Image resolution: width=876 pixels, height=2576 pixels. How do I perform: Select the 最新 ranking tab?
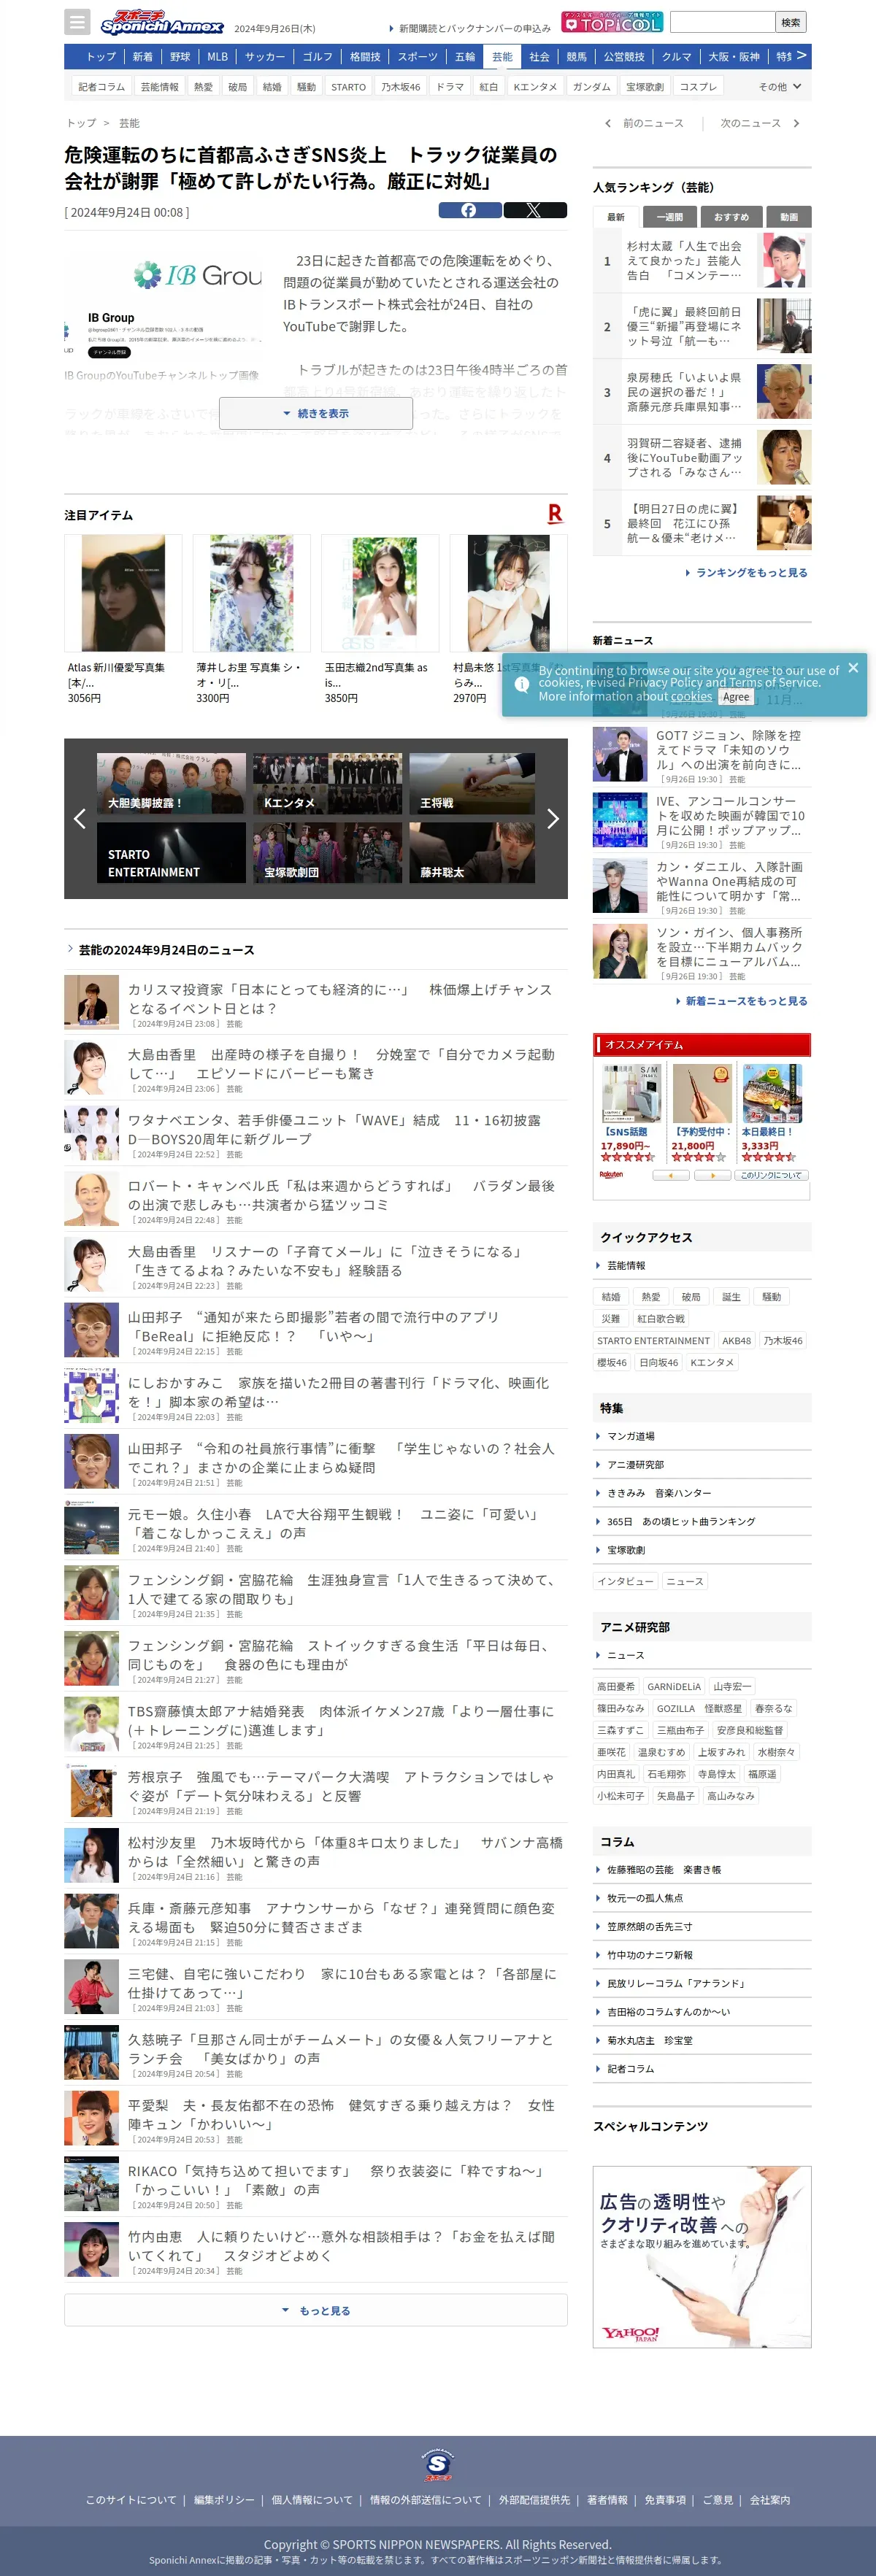[616, 217]
